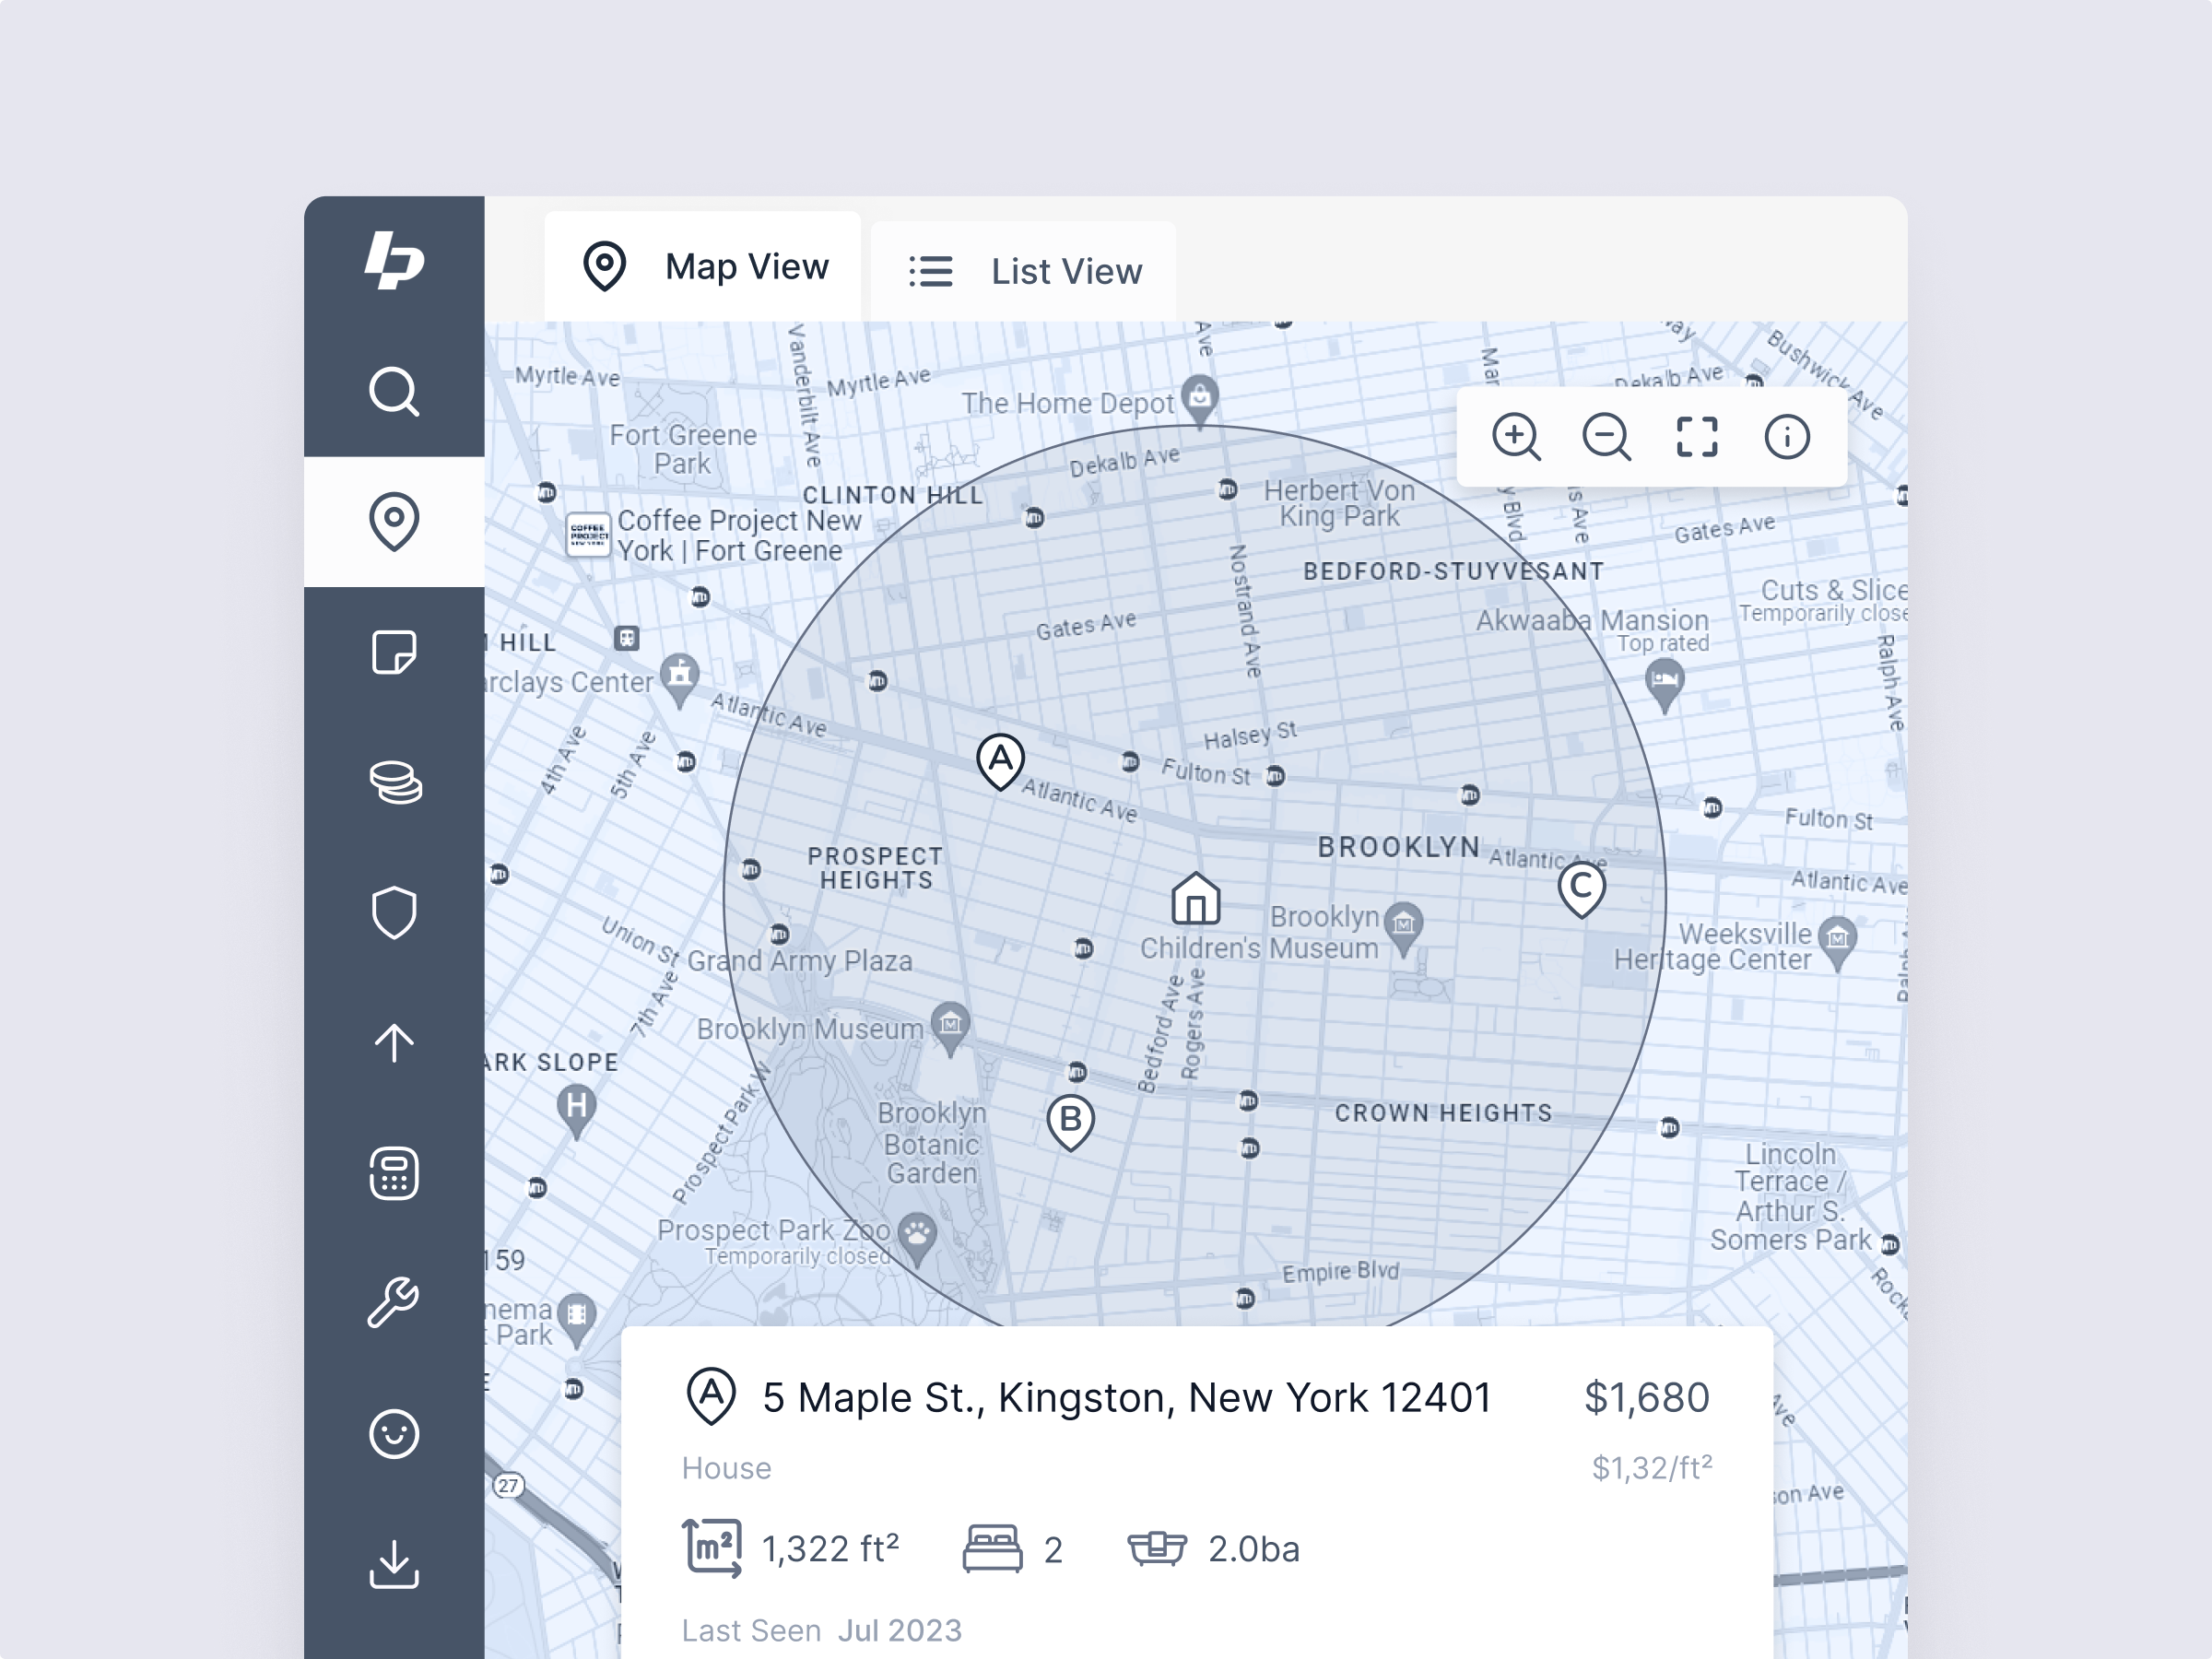Open the calculator icon in sidebar
2212x1659 pixels.
click(394, 1173)
